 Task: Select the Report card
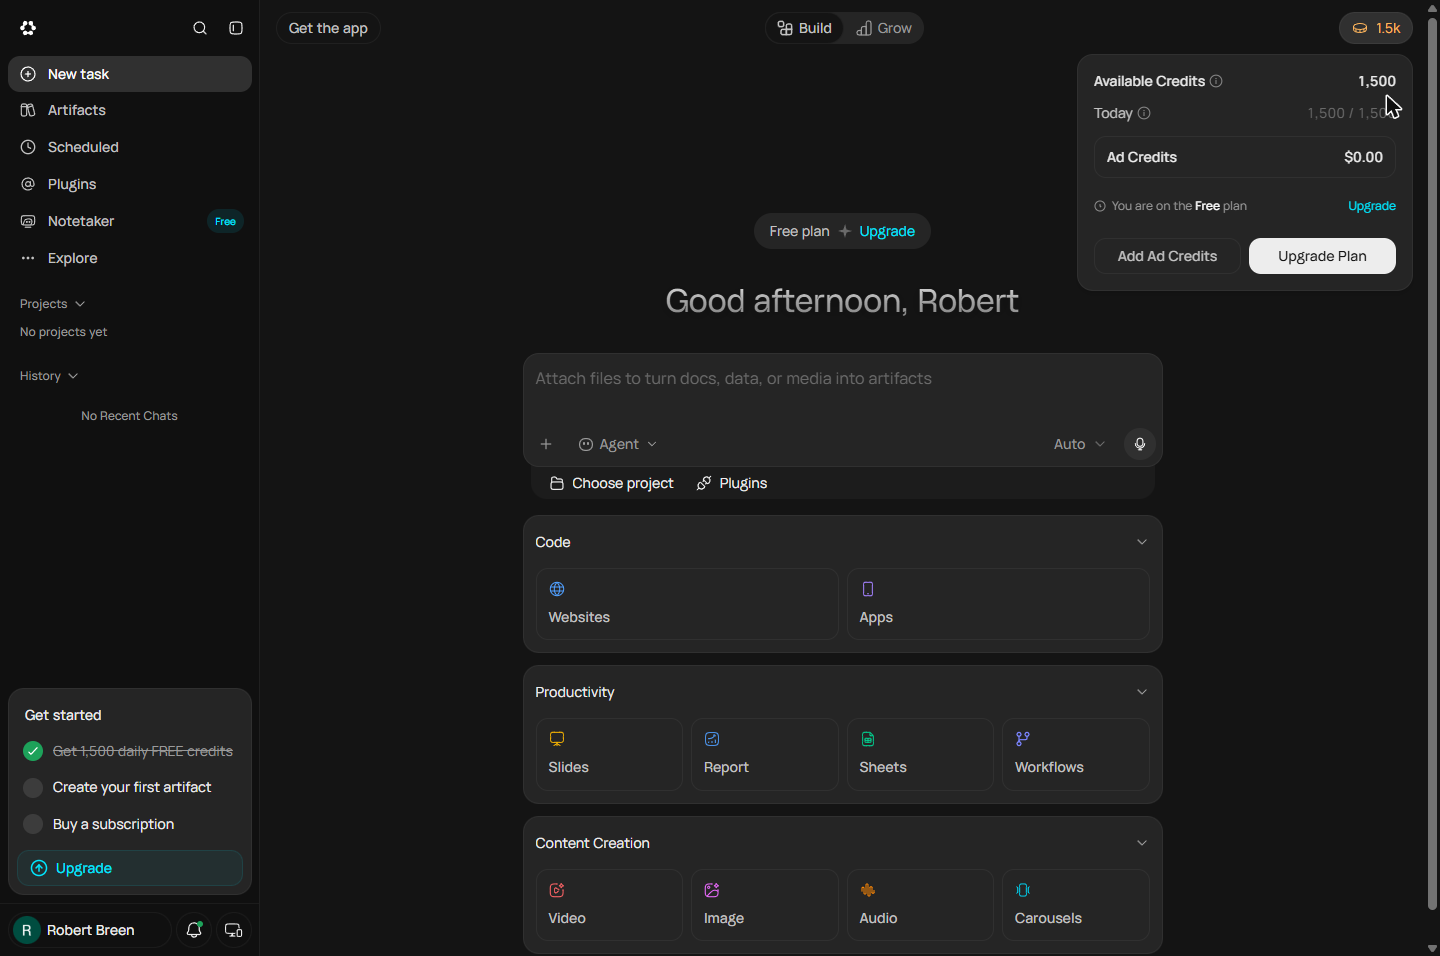(x=765, y=754)
